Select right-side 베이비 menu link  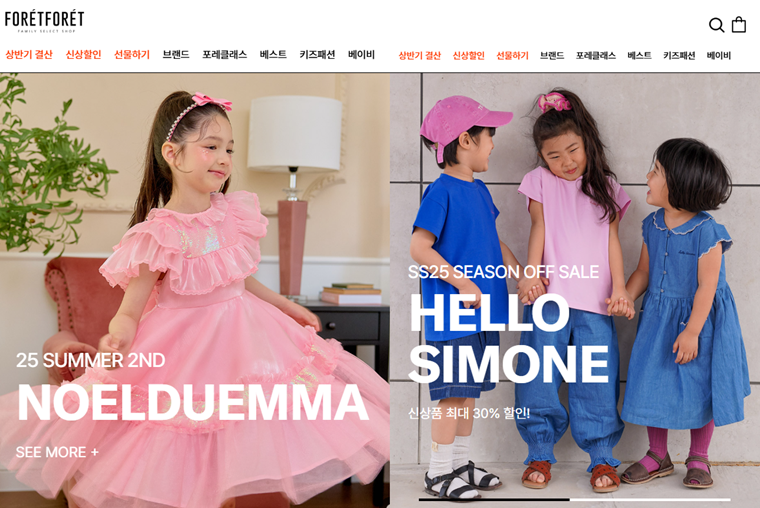(x=719, y=56)
